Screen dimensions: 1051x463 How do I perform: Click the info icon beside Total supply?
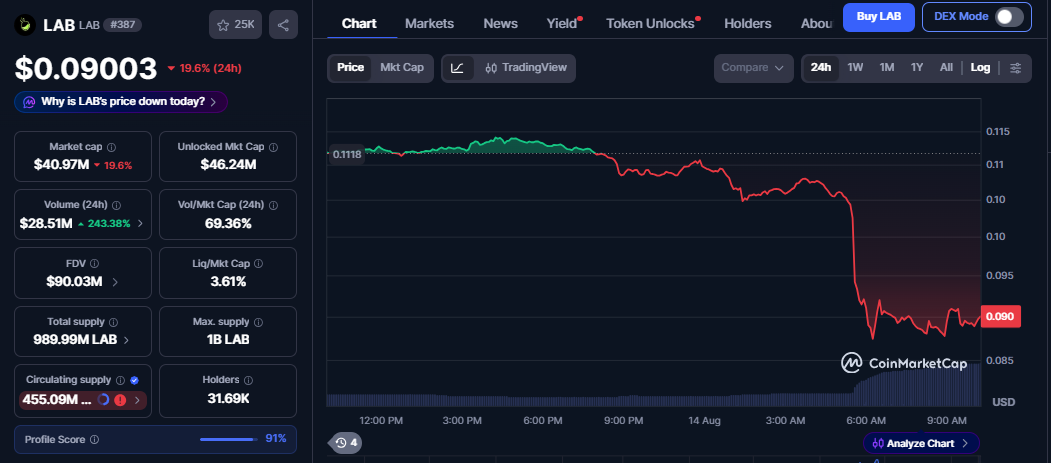click(x=113, y=322)
